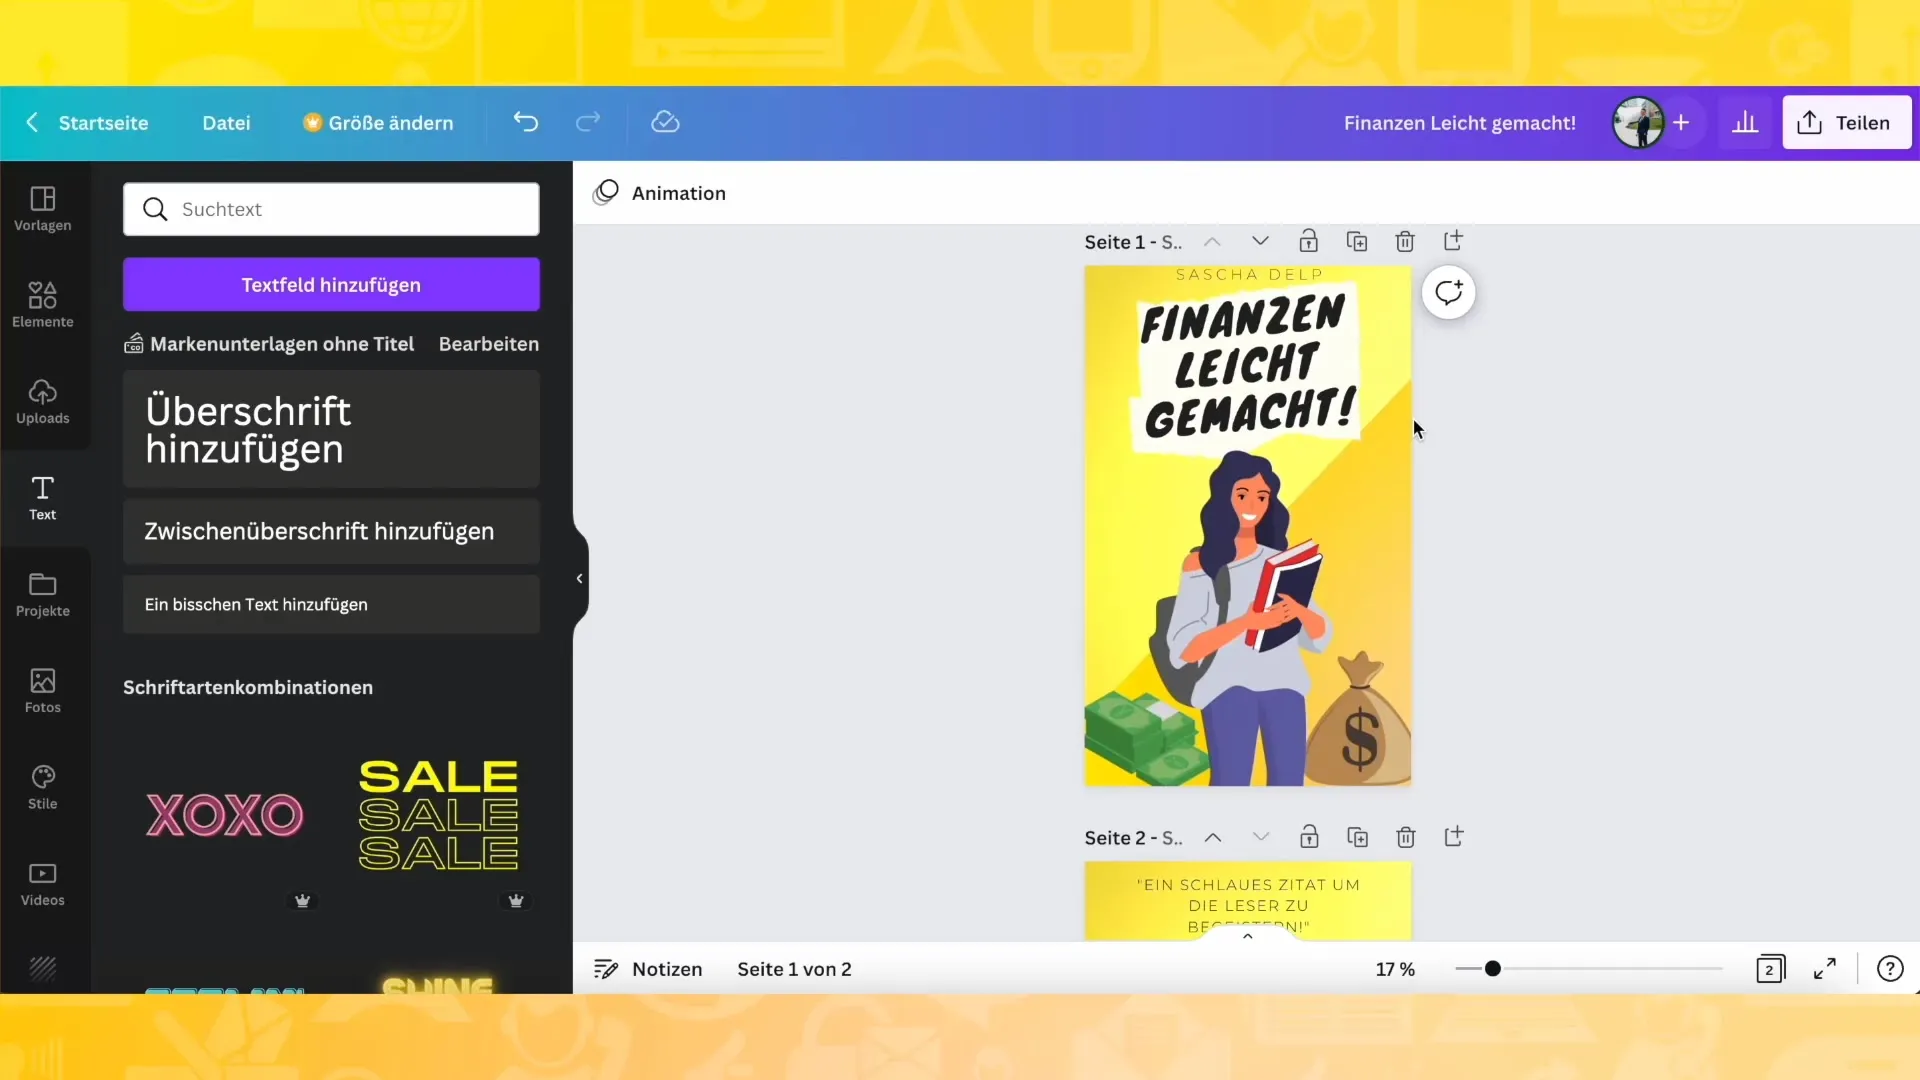Click the Uploads sidebar icon
Image resolution: width=1920 pixels, height=1080 pixels.
(42, 400)
